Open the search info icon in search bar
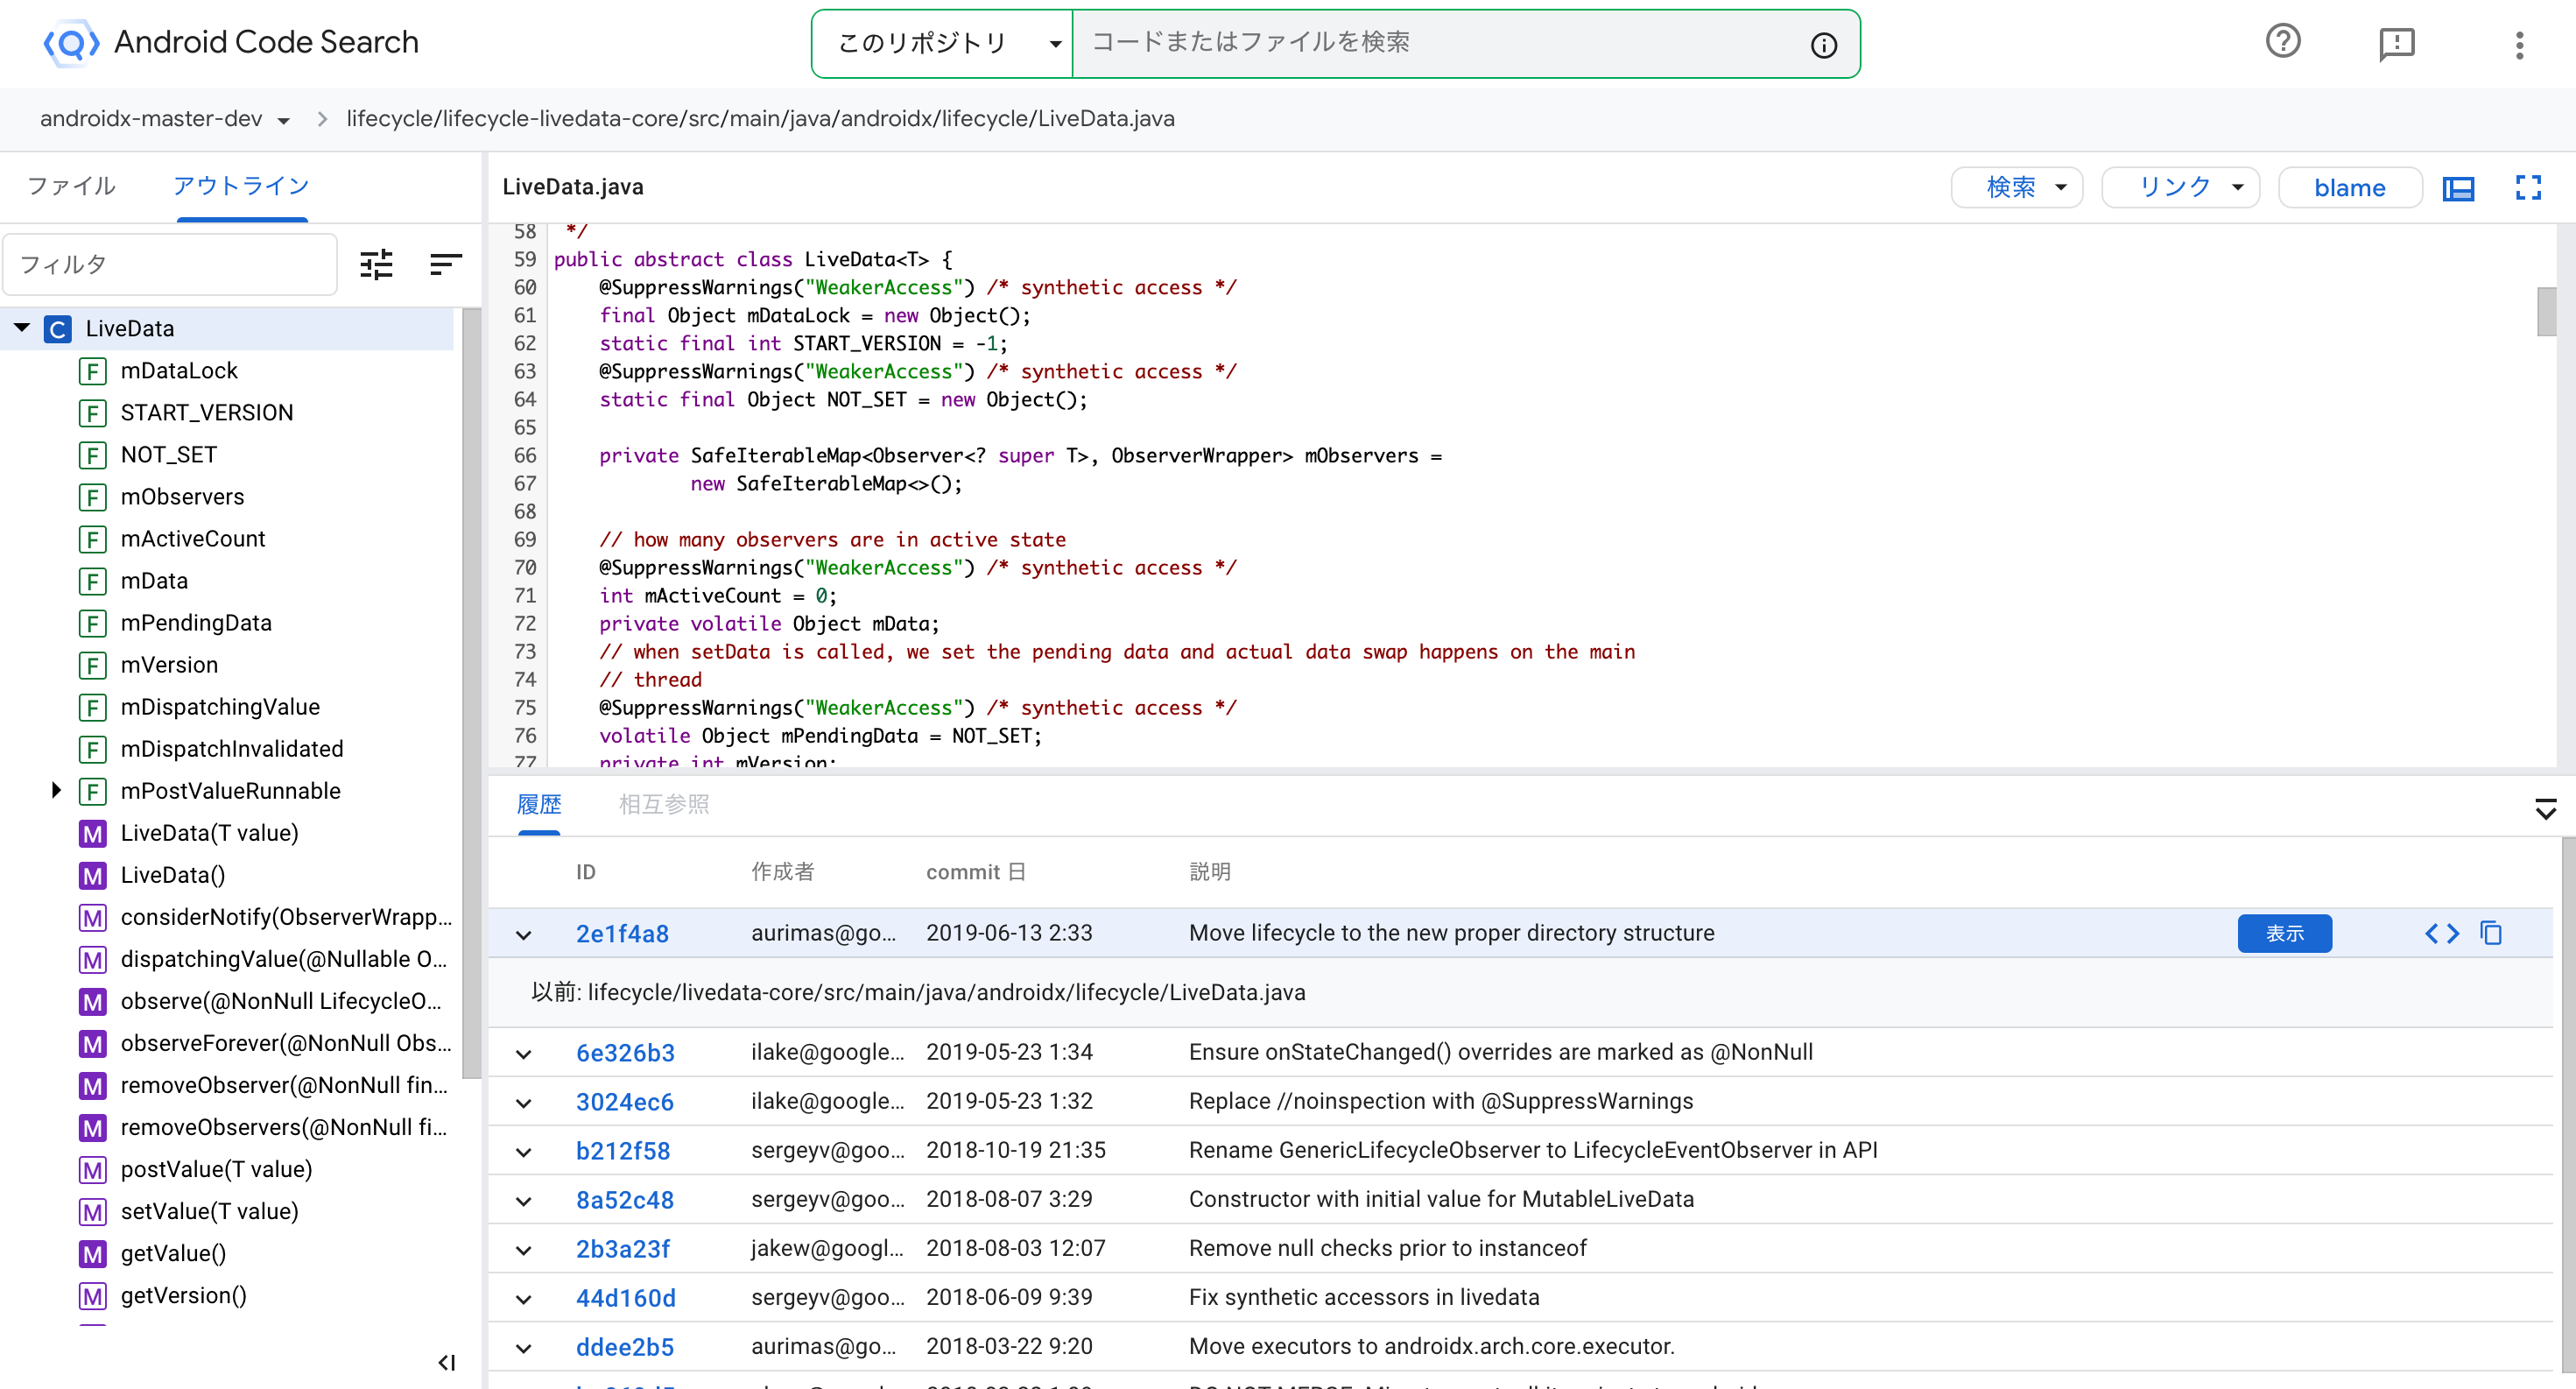Viewport: 2576px width, 1389px height. pyautogui.click(x=1823, y=45)
